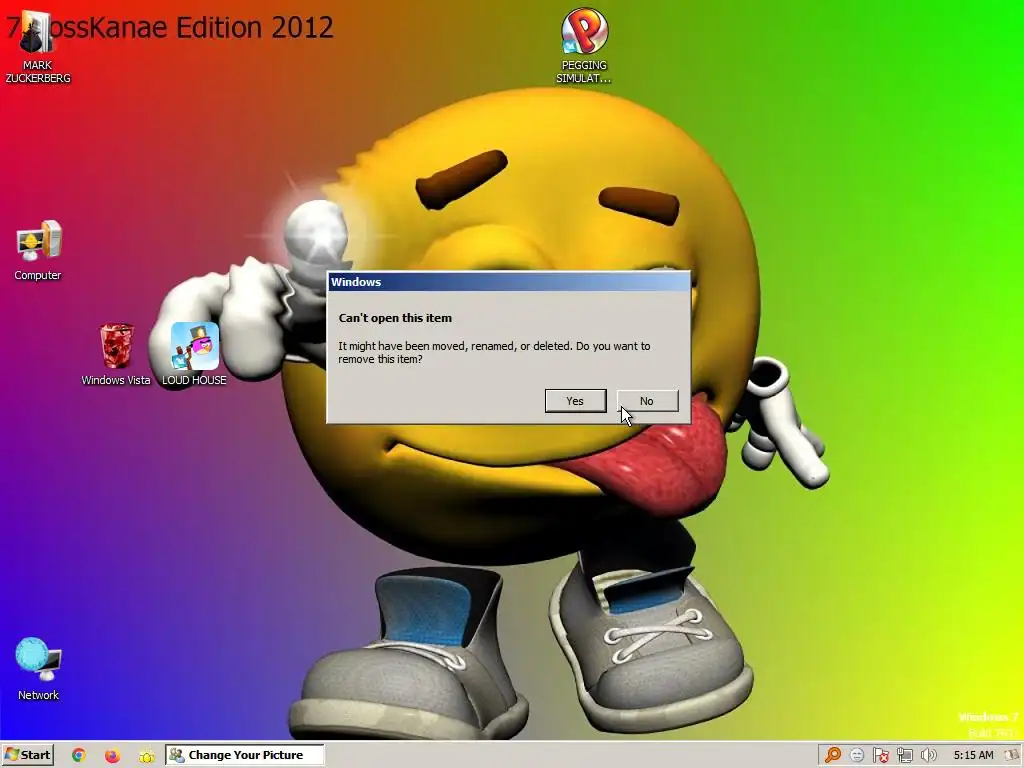
Task: Select the Network desktop icon
Action: [x=38, y=669]
